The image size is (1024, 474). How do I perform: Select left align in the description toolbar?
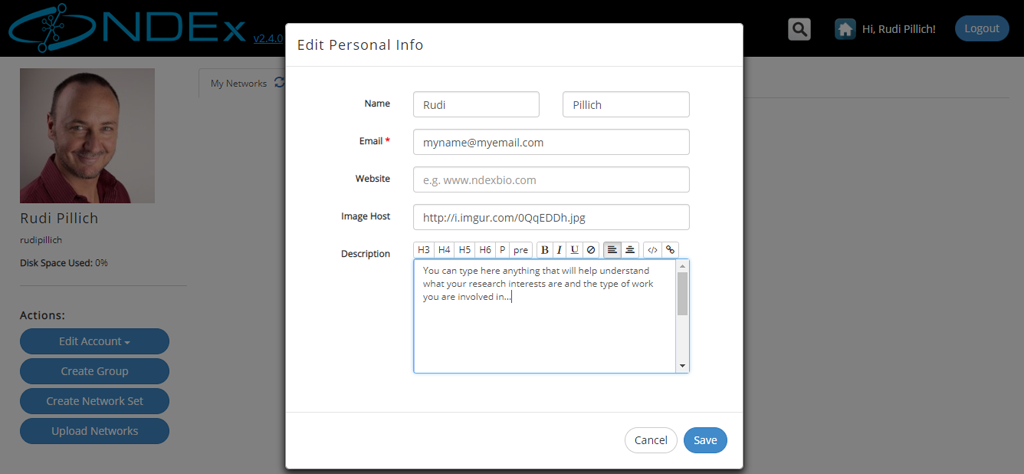[612, 249]
